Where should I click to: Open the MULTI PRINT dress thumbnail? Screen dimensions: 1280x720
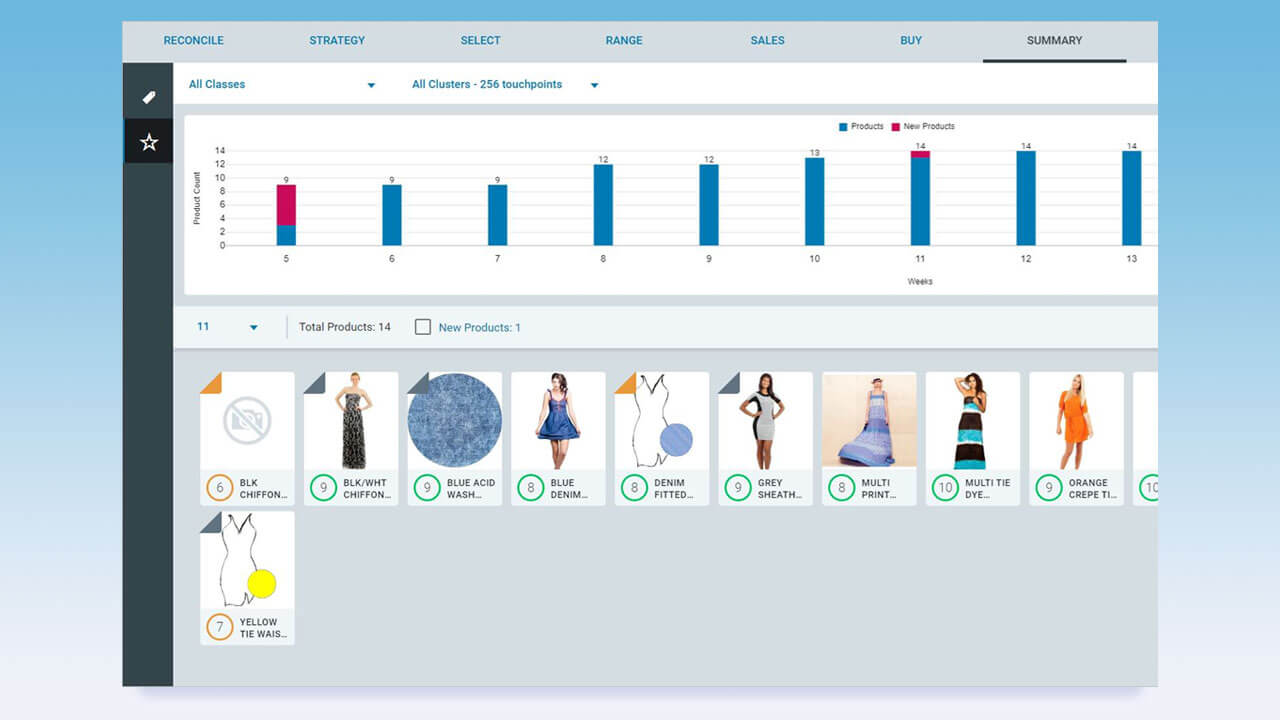(x=869, y=421)
